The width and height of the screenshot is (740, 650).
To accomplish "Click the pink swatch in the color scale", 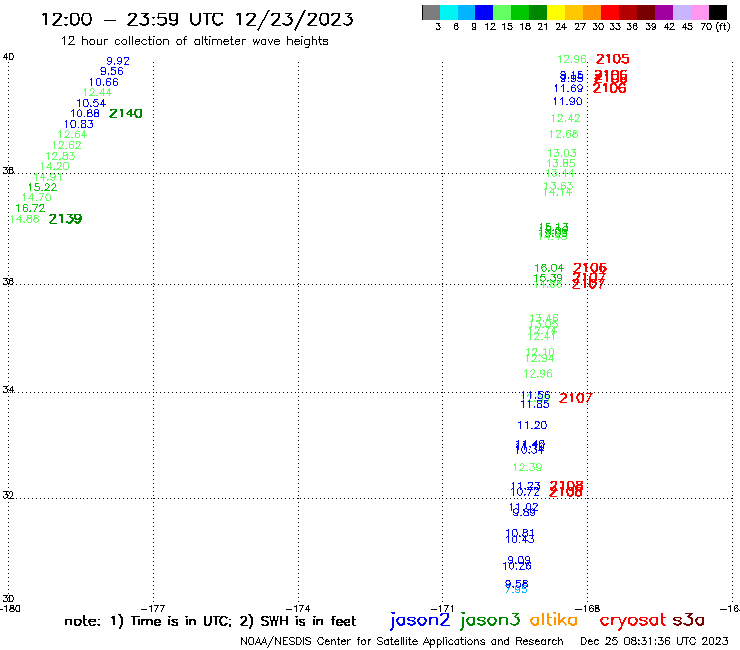I will pos(699,12).
